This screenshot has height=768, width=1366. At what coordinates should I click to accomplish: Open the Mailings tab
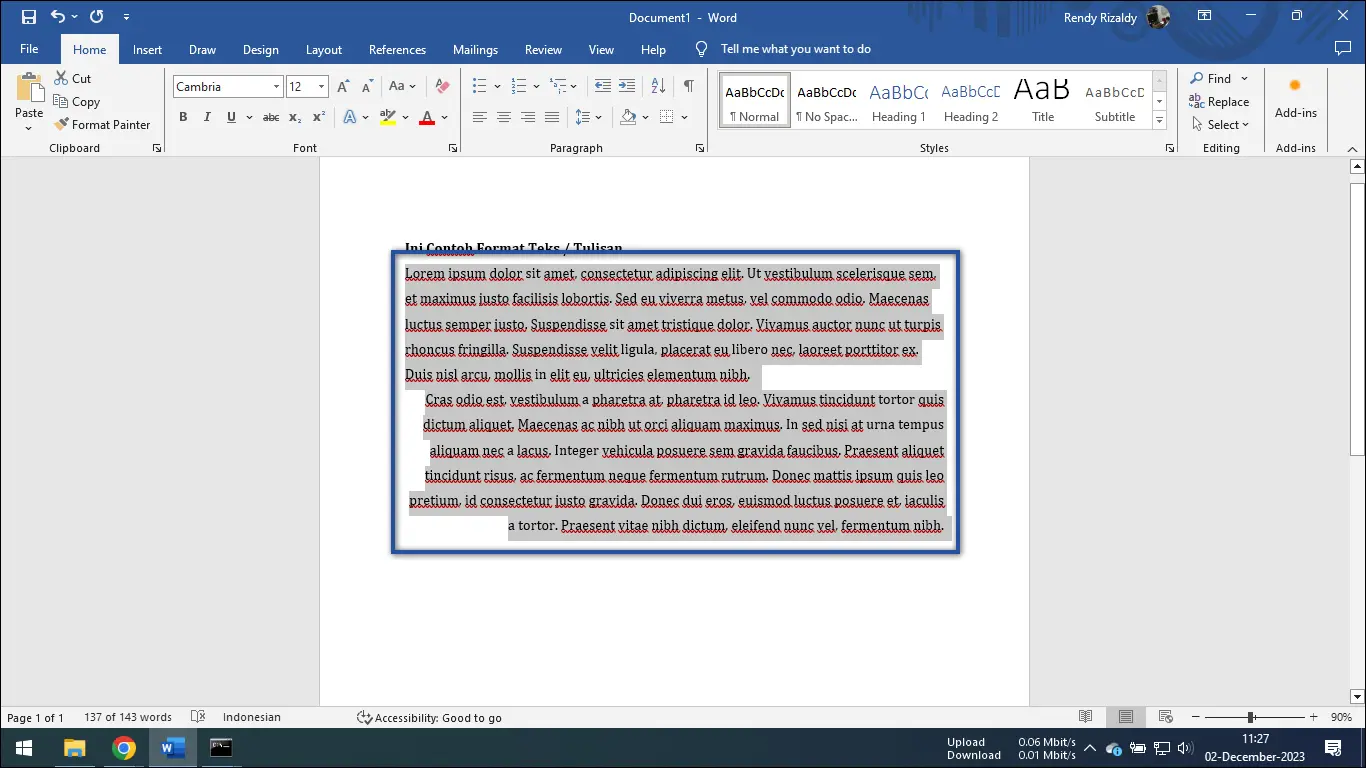(x=475, y=49)
